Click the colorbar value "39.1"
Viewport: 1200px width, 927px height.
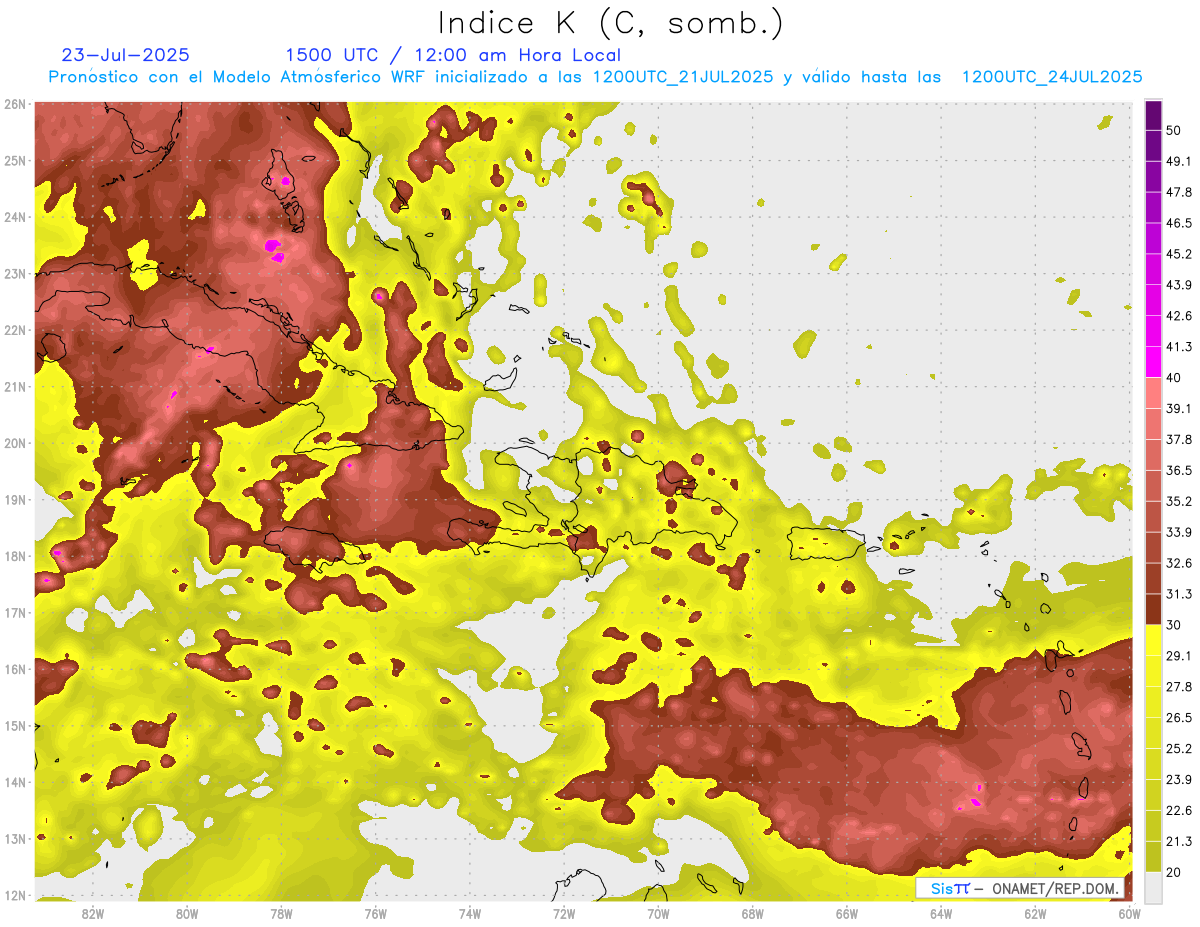[1177, 408]
